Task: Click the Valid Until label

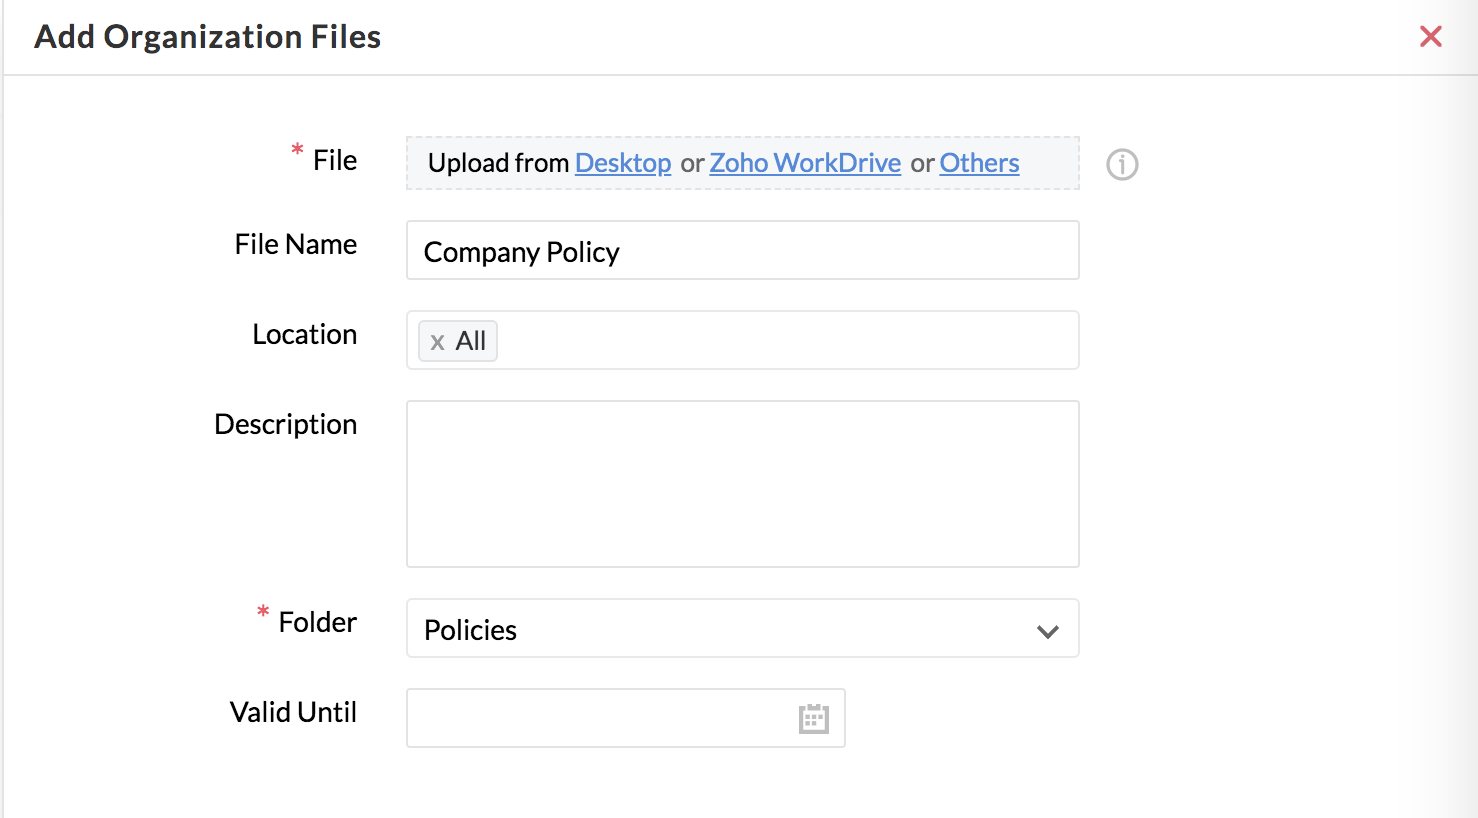Action: click(x=293, y=712)
